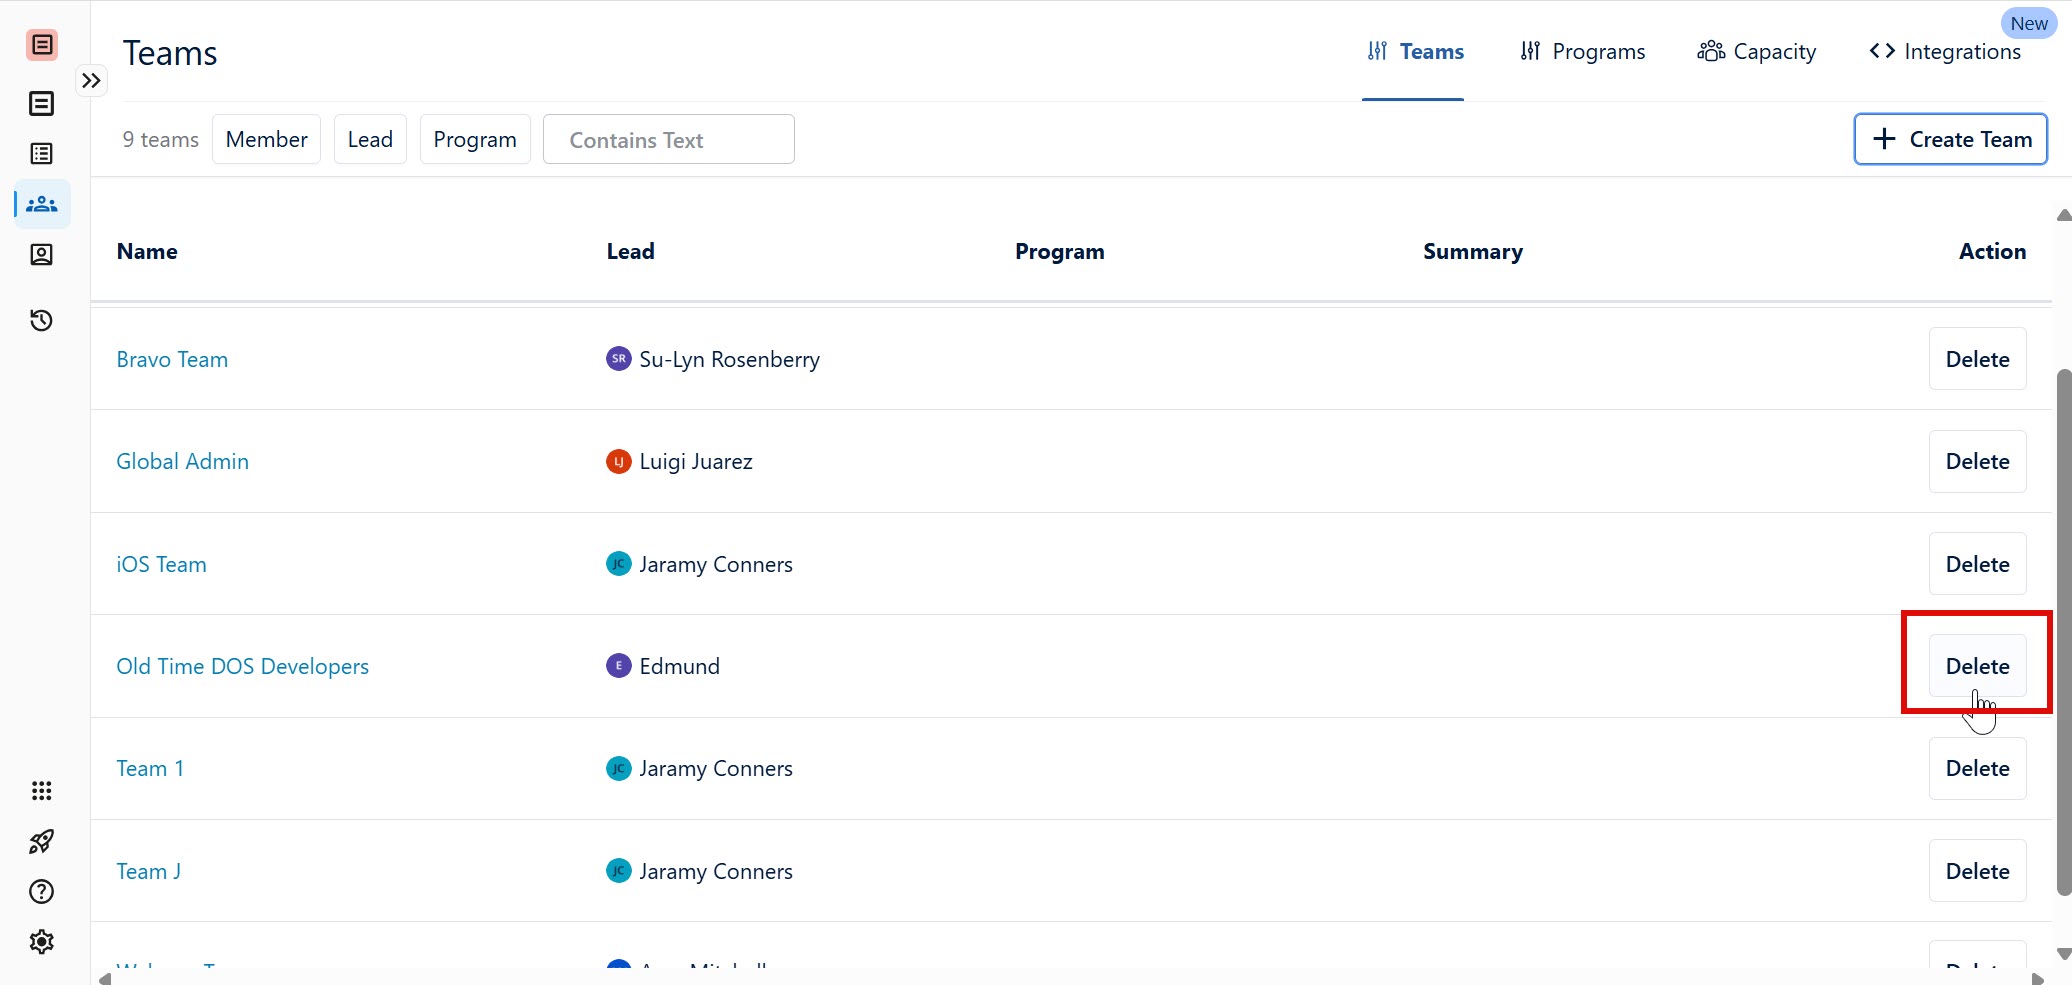Click the user profile card sidebar icon
The width and height of the screenshot is (2072, 985).
coord(42,255)
